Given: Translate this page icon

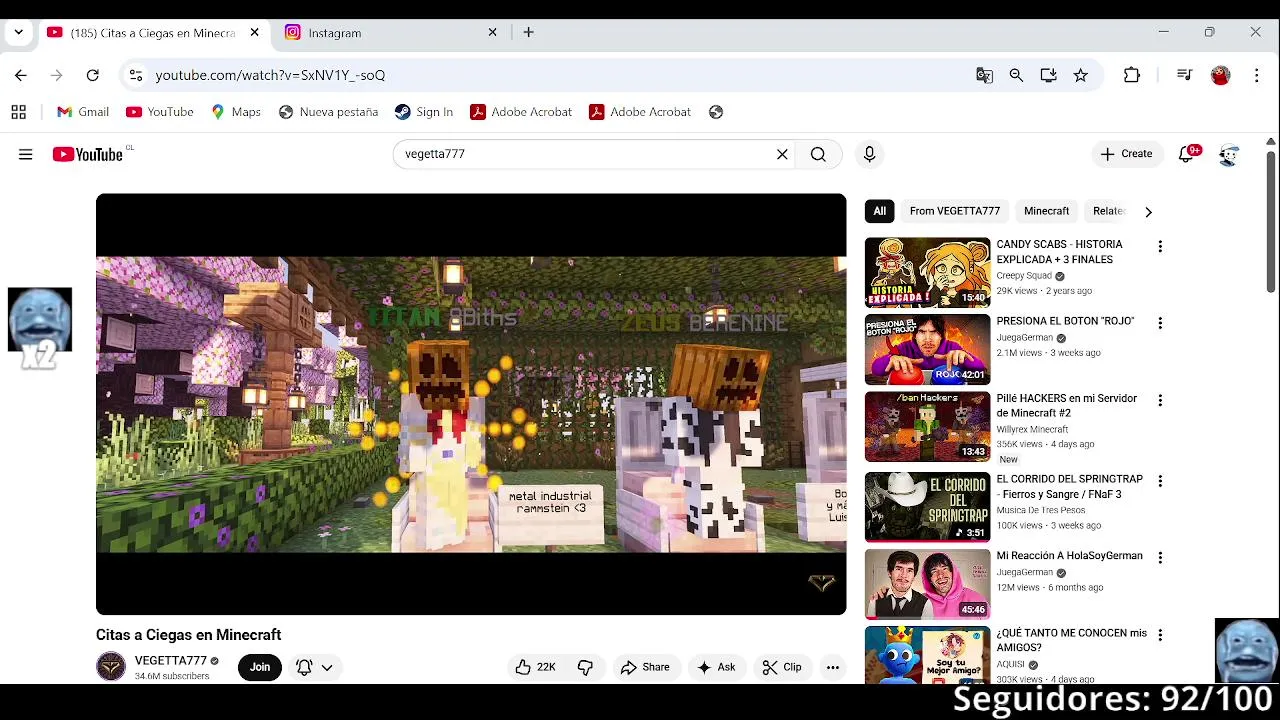Looking at the screenshot, I should click(x=985, y=75).
